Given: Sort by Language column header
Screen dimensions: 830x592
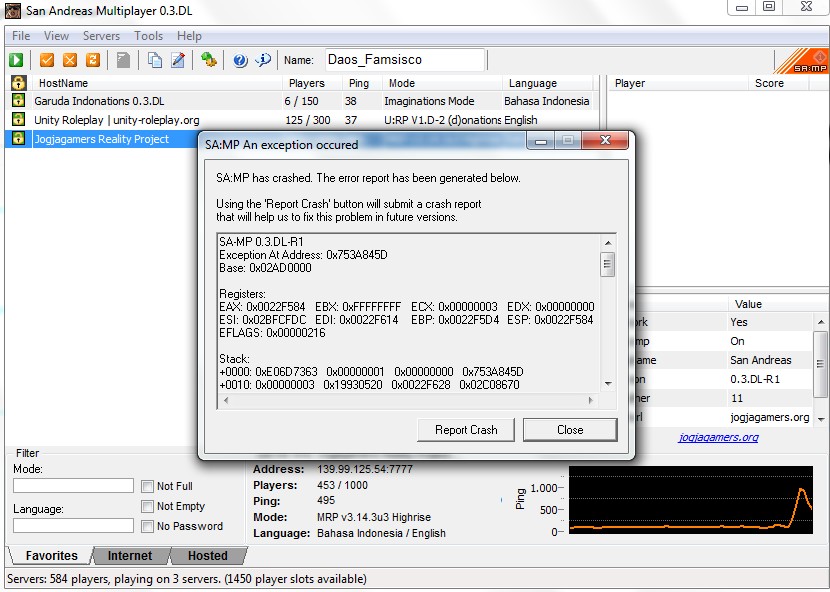Looking at the screenshot, I should 547,83.
